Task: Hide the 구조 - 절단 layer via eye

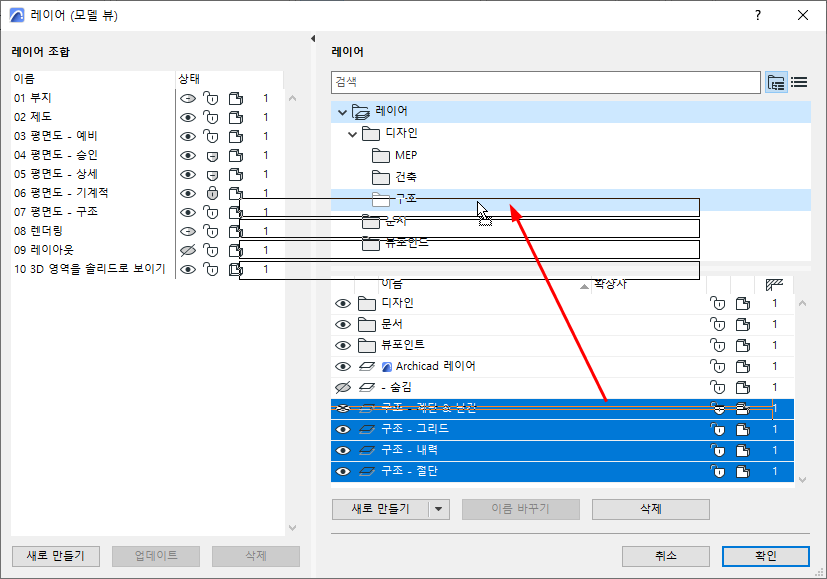Action: tap(343, 471)
